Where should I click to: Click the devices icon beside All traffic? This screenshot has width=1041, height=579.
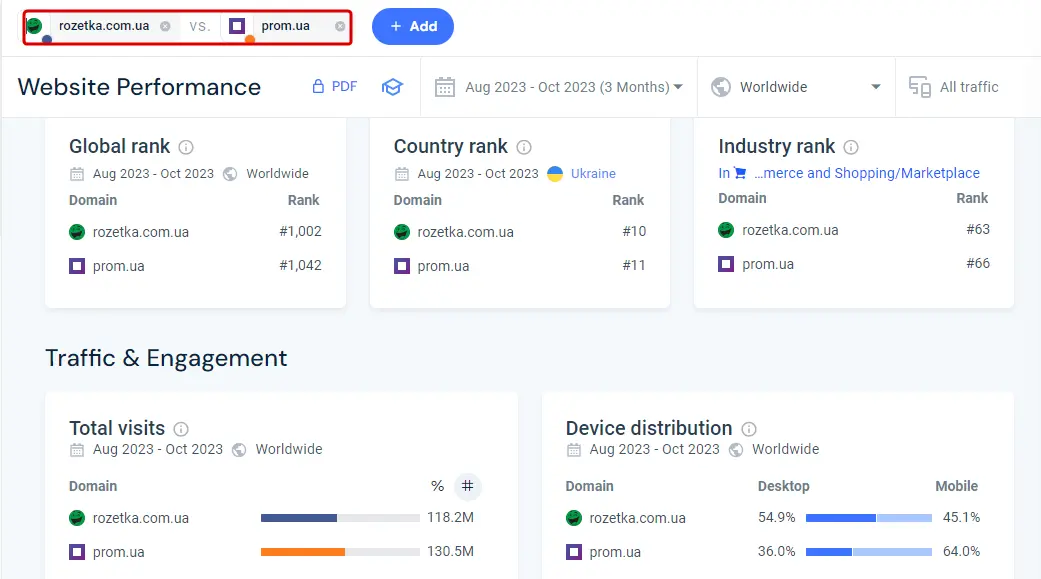click(x=920, y=87)
